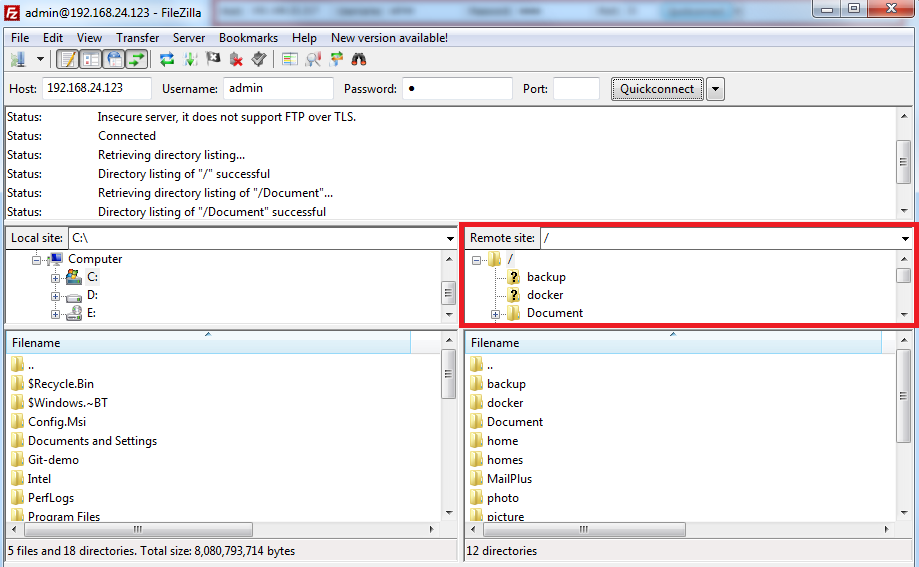Click remote file list horizontal scrollbar
This screenshot has height=567, width=919.
584,529
